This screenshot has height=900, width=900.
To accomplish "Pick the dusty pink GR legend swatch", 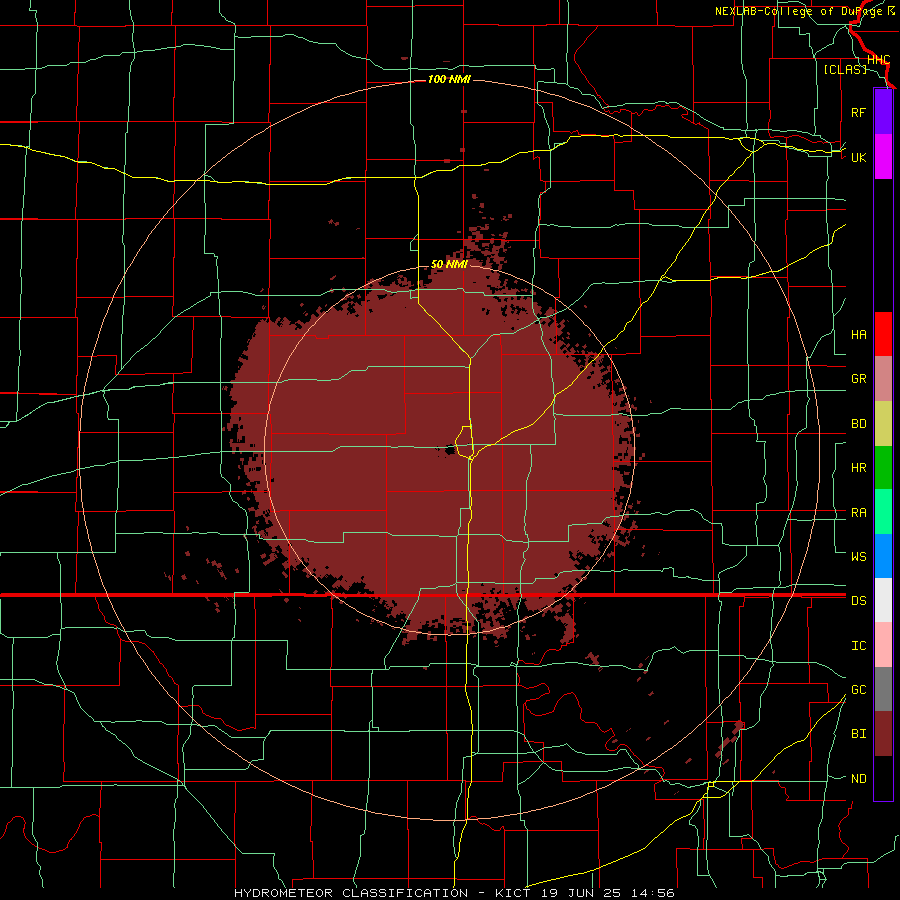I will [883, 378].
